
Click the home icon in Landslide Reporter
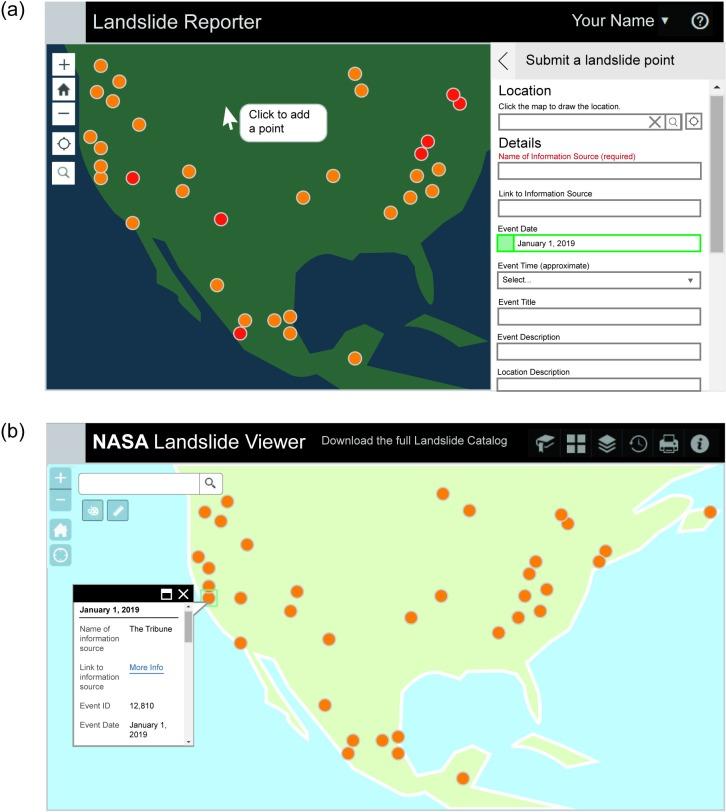64,90
